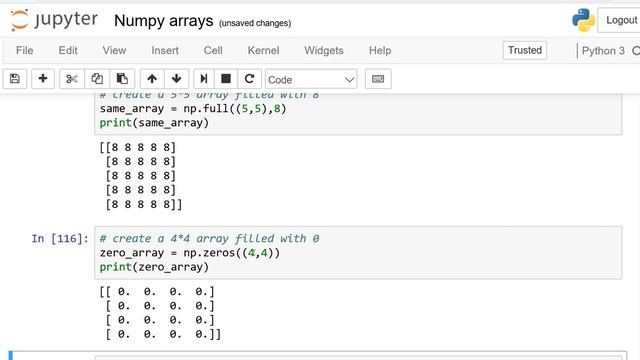
Task: Click the zeros array output area
Action: pyautogui.click(x=160, y=313)
